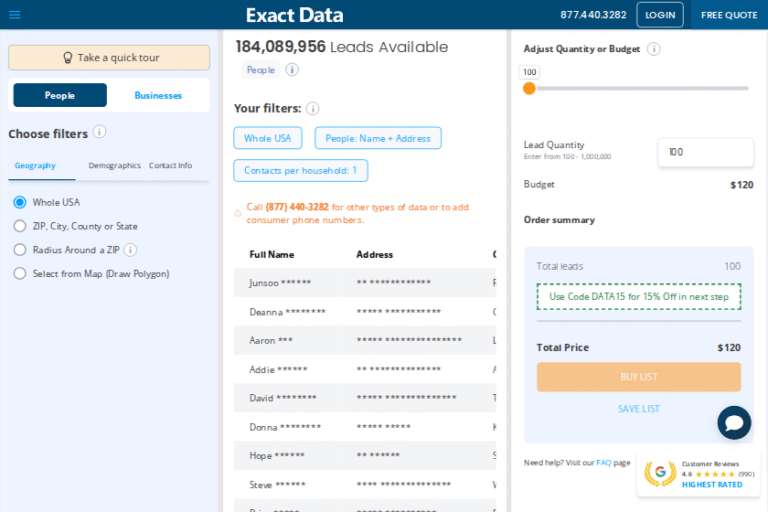This screenshot has height=512, width=768.
Task: Select the Whole USA radio option
Action: tap(20, 202)
